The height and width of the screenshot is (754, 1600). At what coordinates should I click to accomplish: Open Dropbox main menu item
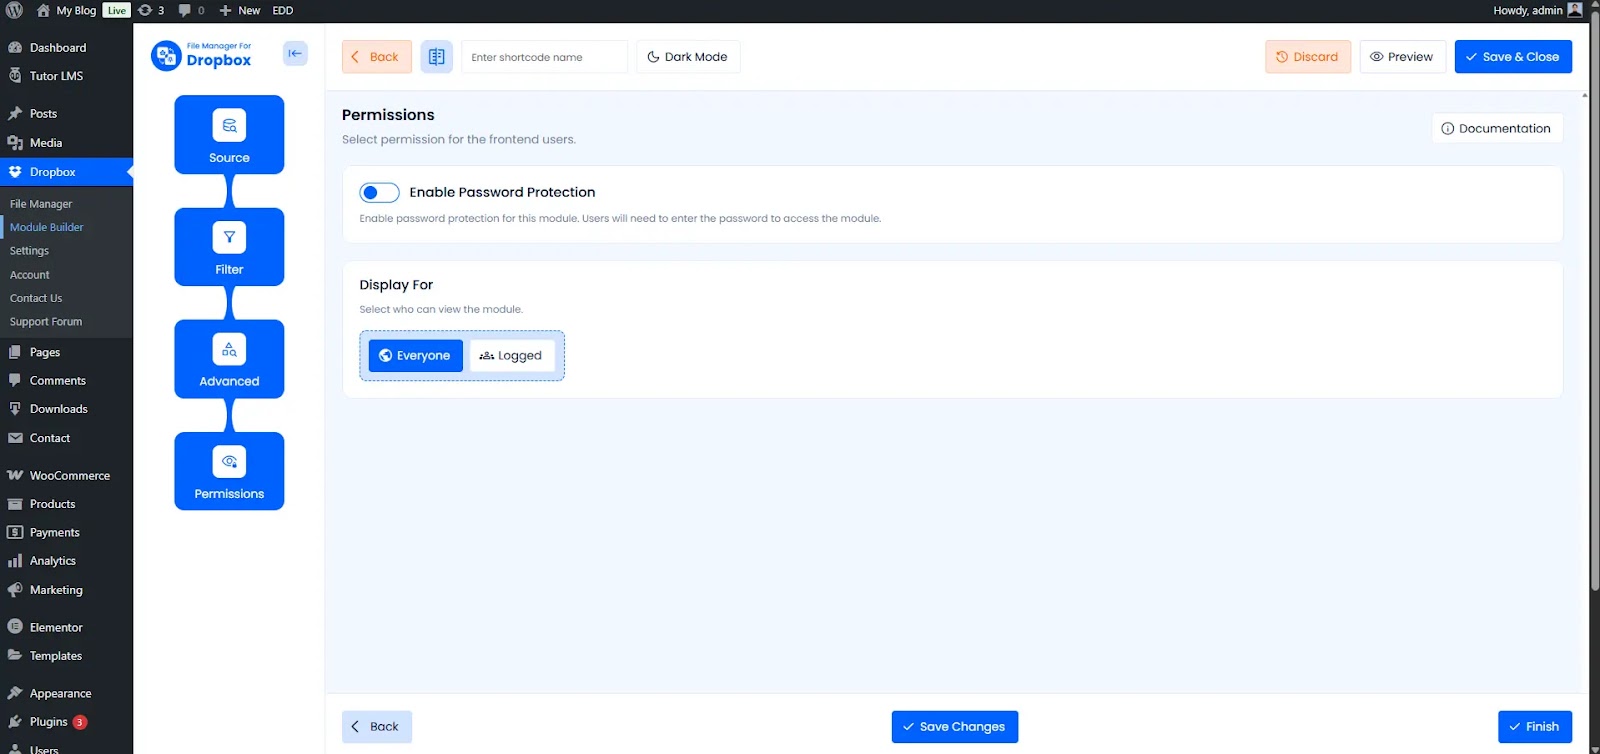tap(66, 172)
